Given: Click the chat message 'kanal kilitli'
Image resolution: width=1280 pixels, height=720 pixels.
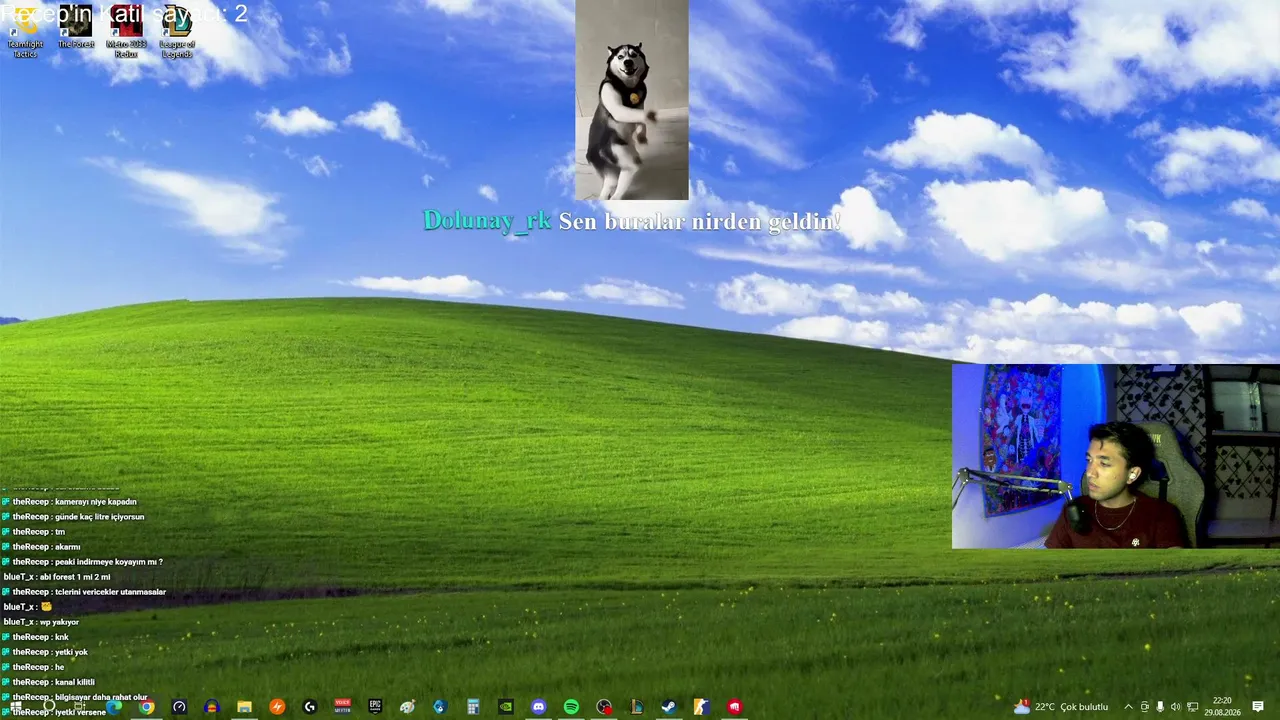Looking at the screenshot, I should click(x=75, y=682).
